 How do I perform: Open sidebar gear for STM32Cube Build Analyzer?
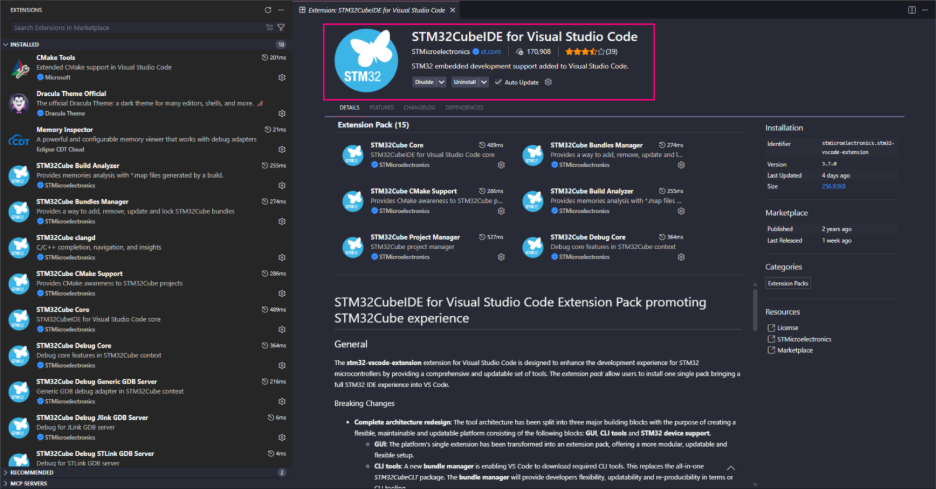click(282, 186)
